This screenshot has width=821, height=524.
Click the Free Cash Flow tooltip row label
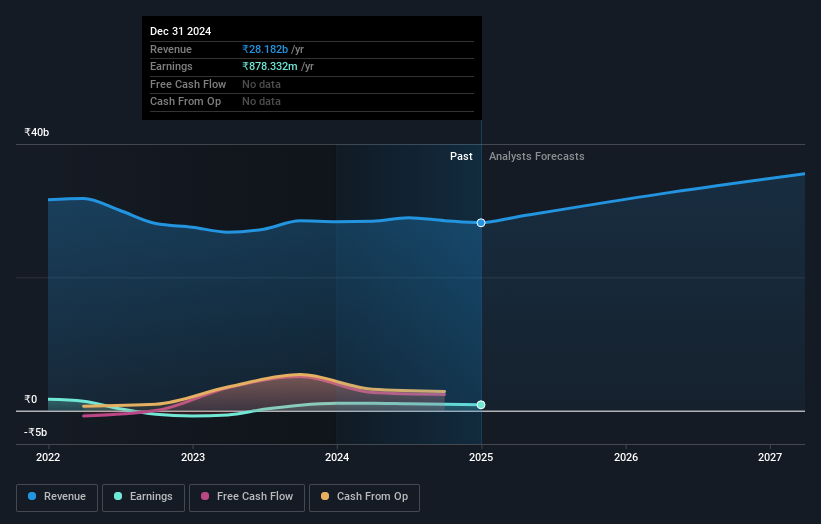click(x=188, y=84)
